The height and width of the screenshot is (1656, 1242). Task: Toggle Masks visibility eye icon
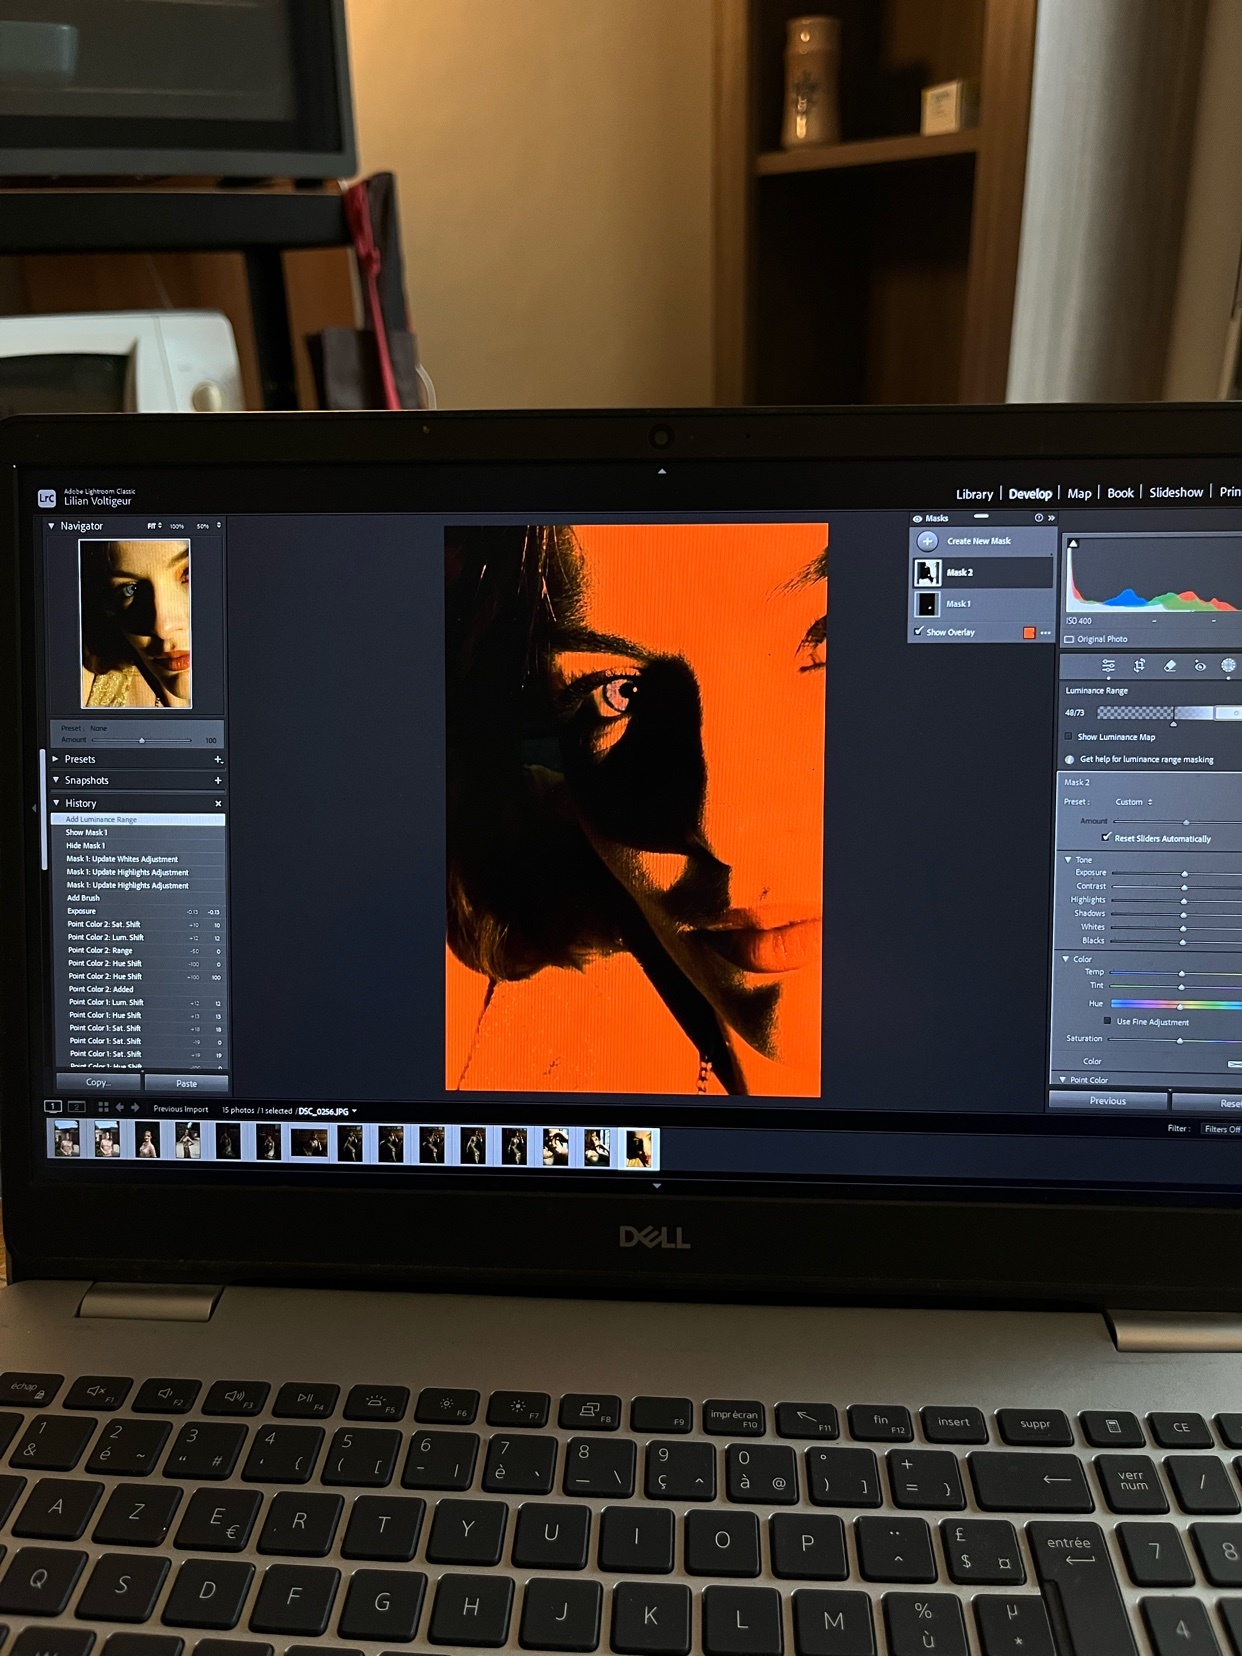click(x=917, y=519)
